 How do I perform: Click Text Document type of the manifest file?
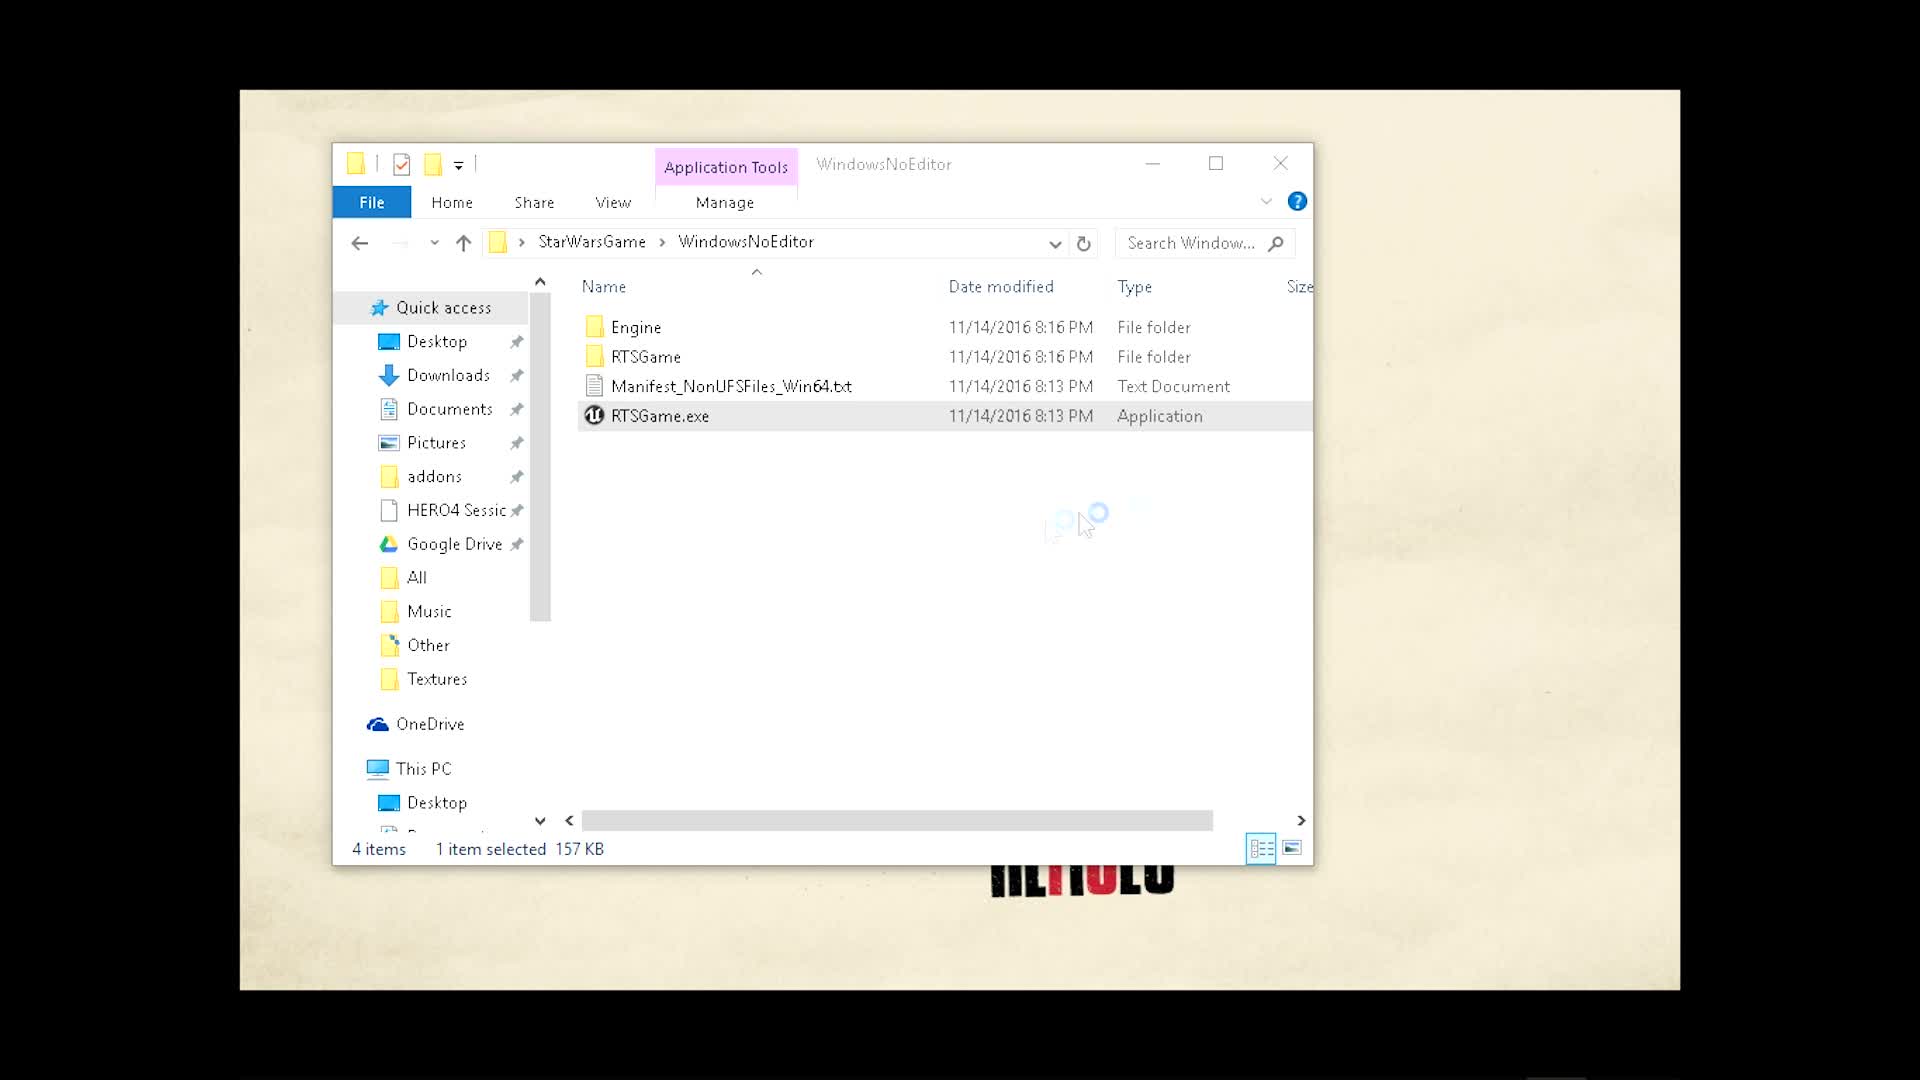click(1173, 386)
